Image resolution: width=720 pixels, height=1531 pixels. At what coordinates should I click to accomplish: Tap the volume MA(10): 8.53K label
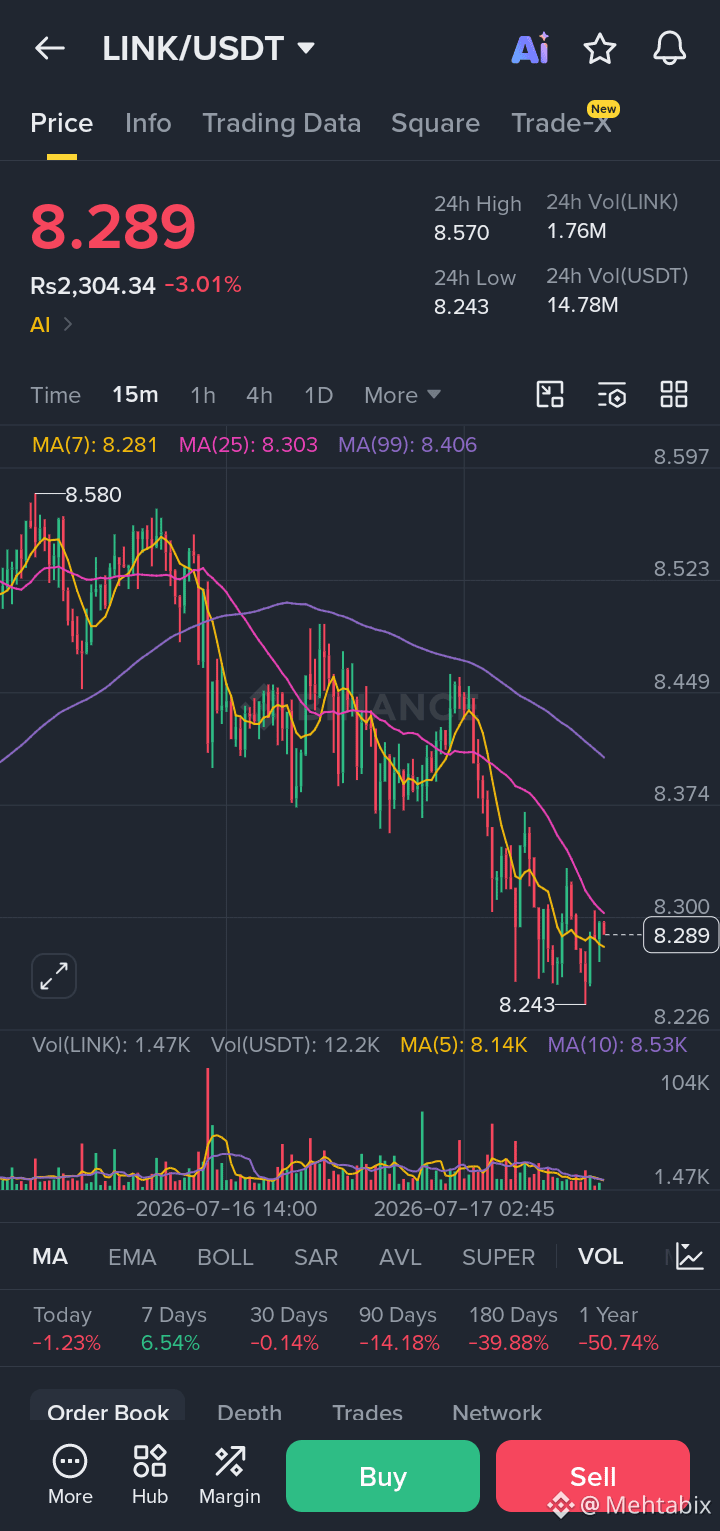tap(618, 1045)
